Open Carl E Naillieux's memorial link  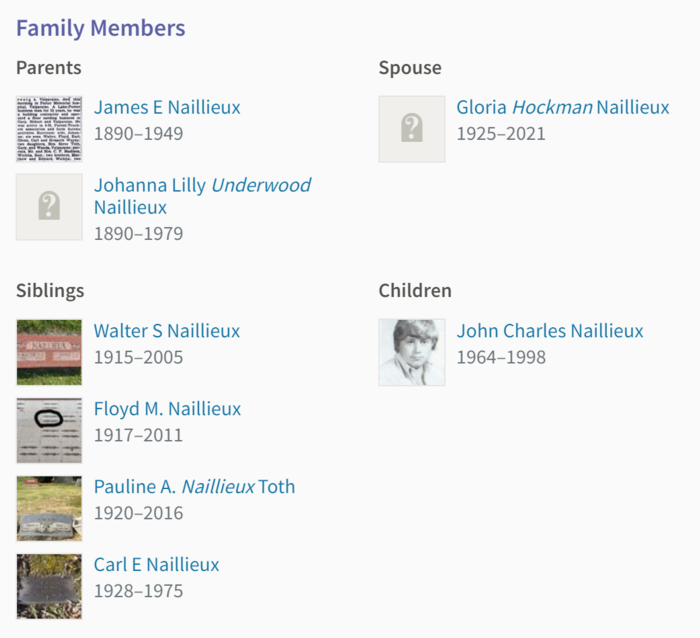pyautogui.click(x=156, y=565)
